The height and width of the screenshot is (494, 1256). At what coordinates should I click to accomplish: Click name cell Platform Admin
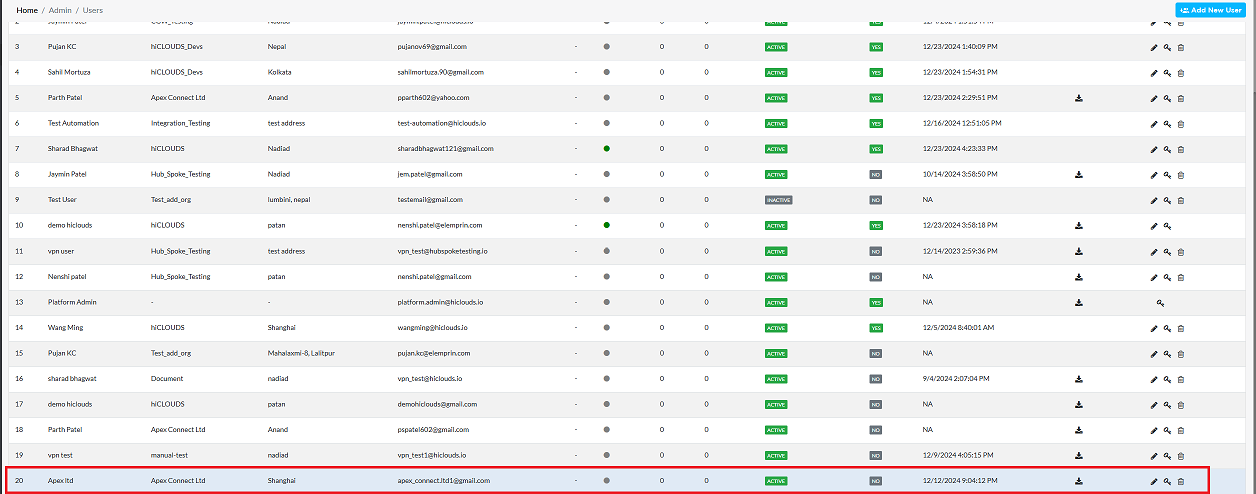[73, 302]
